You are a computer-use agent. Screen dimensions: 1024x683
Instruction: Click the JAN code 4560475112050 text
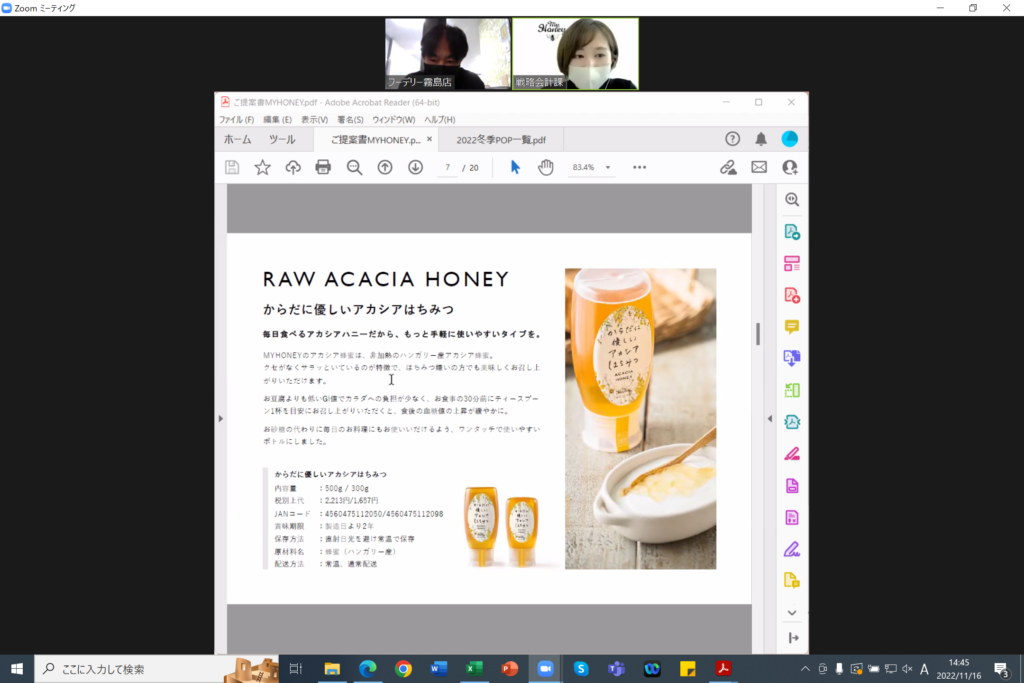point(354,514)
